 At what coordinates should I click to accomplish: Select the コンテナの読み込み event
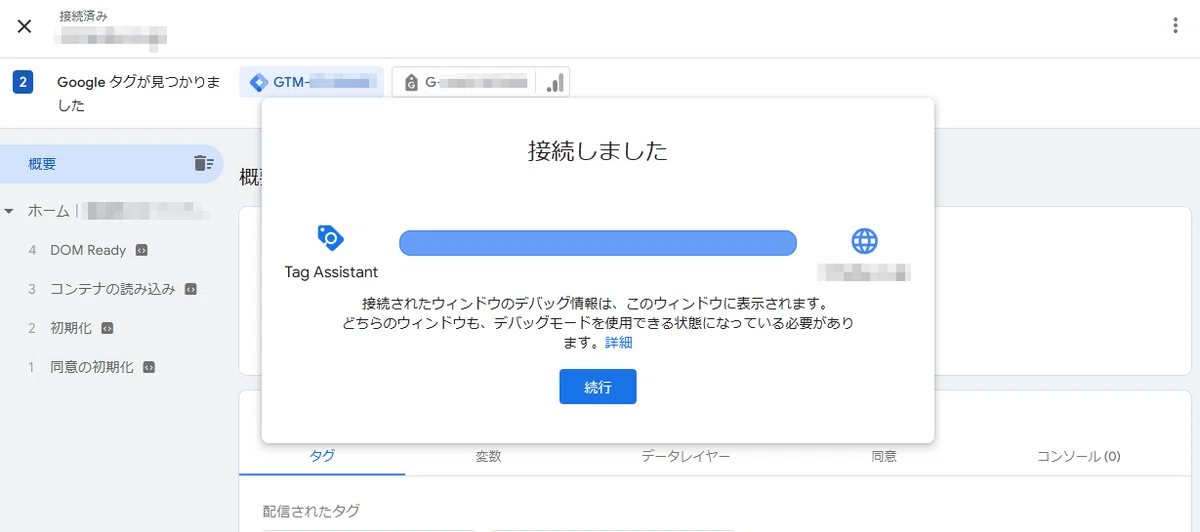pos(112,289)
